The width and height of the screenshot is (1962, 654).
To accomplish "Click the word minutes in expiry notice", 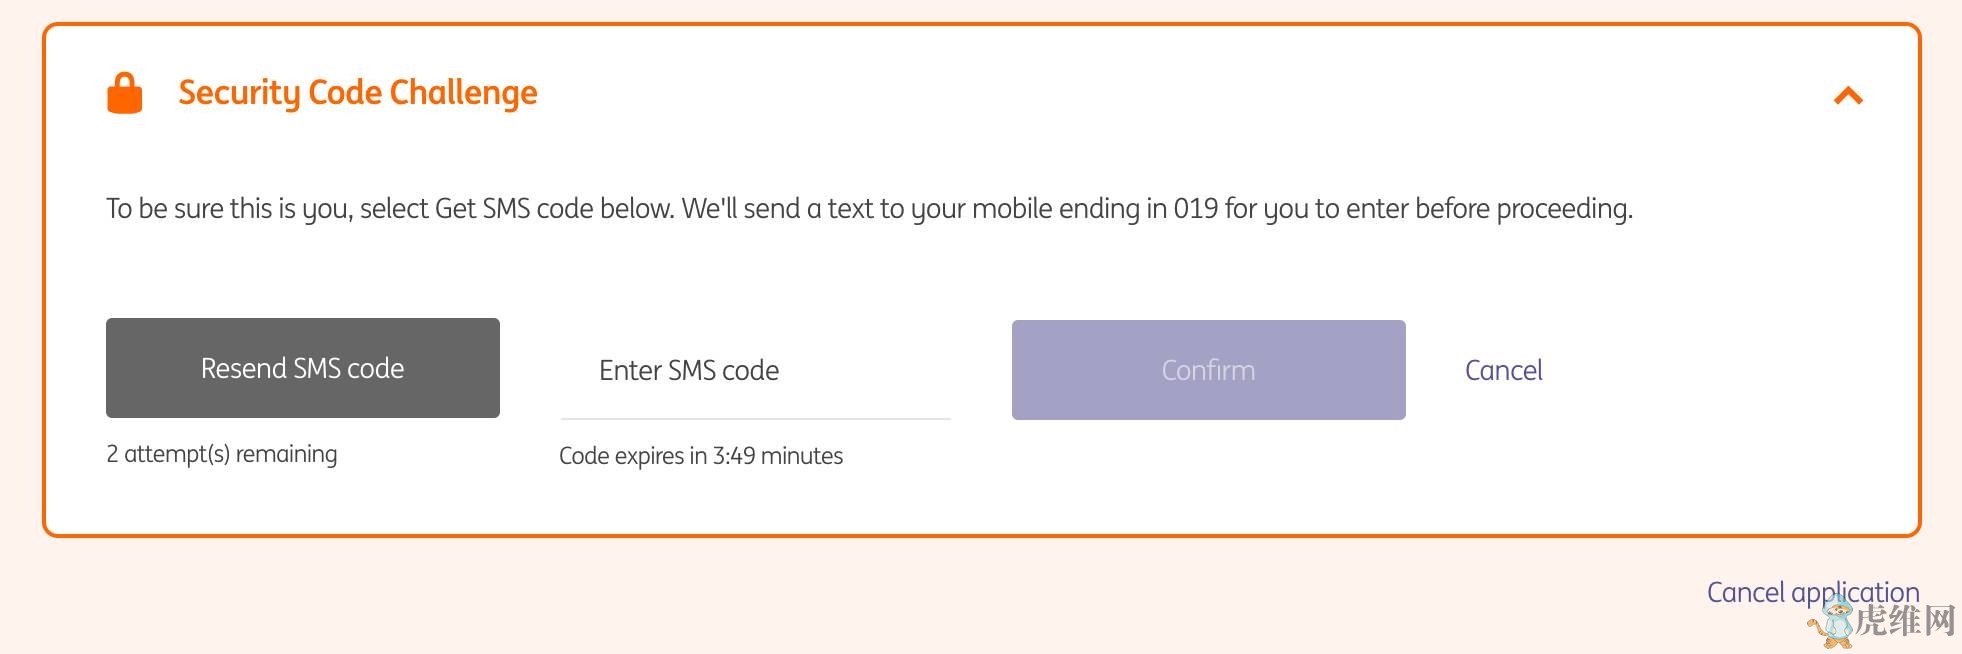I will point(802,456).
